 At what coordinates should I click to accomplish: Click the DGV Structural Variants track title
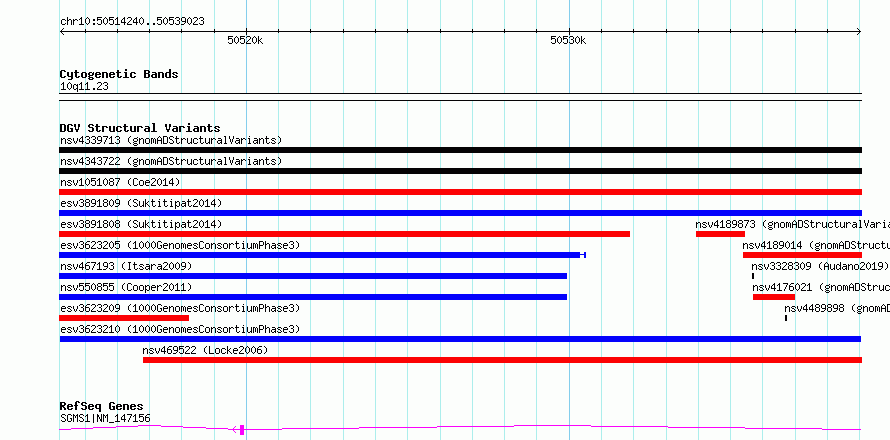(140, 128)
